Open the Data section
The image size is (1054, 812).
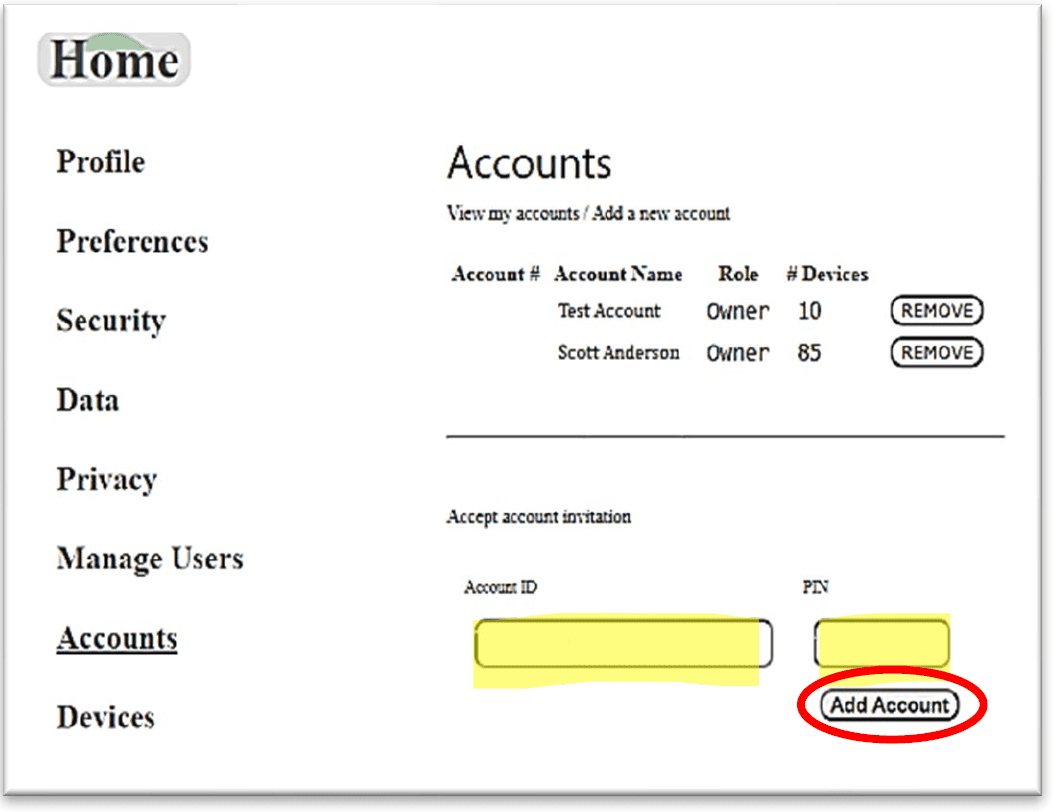(87, 400)
